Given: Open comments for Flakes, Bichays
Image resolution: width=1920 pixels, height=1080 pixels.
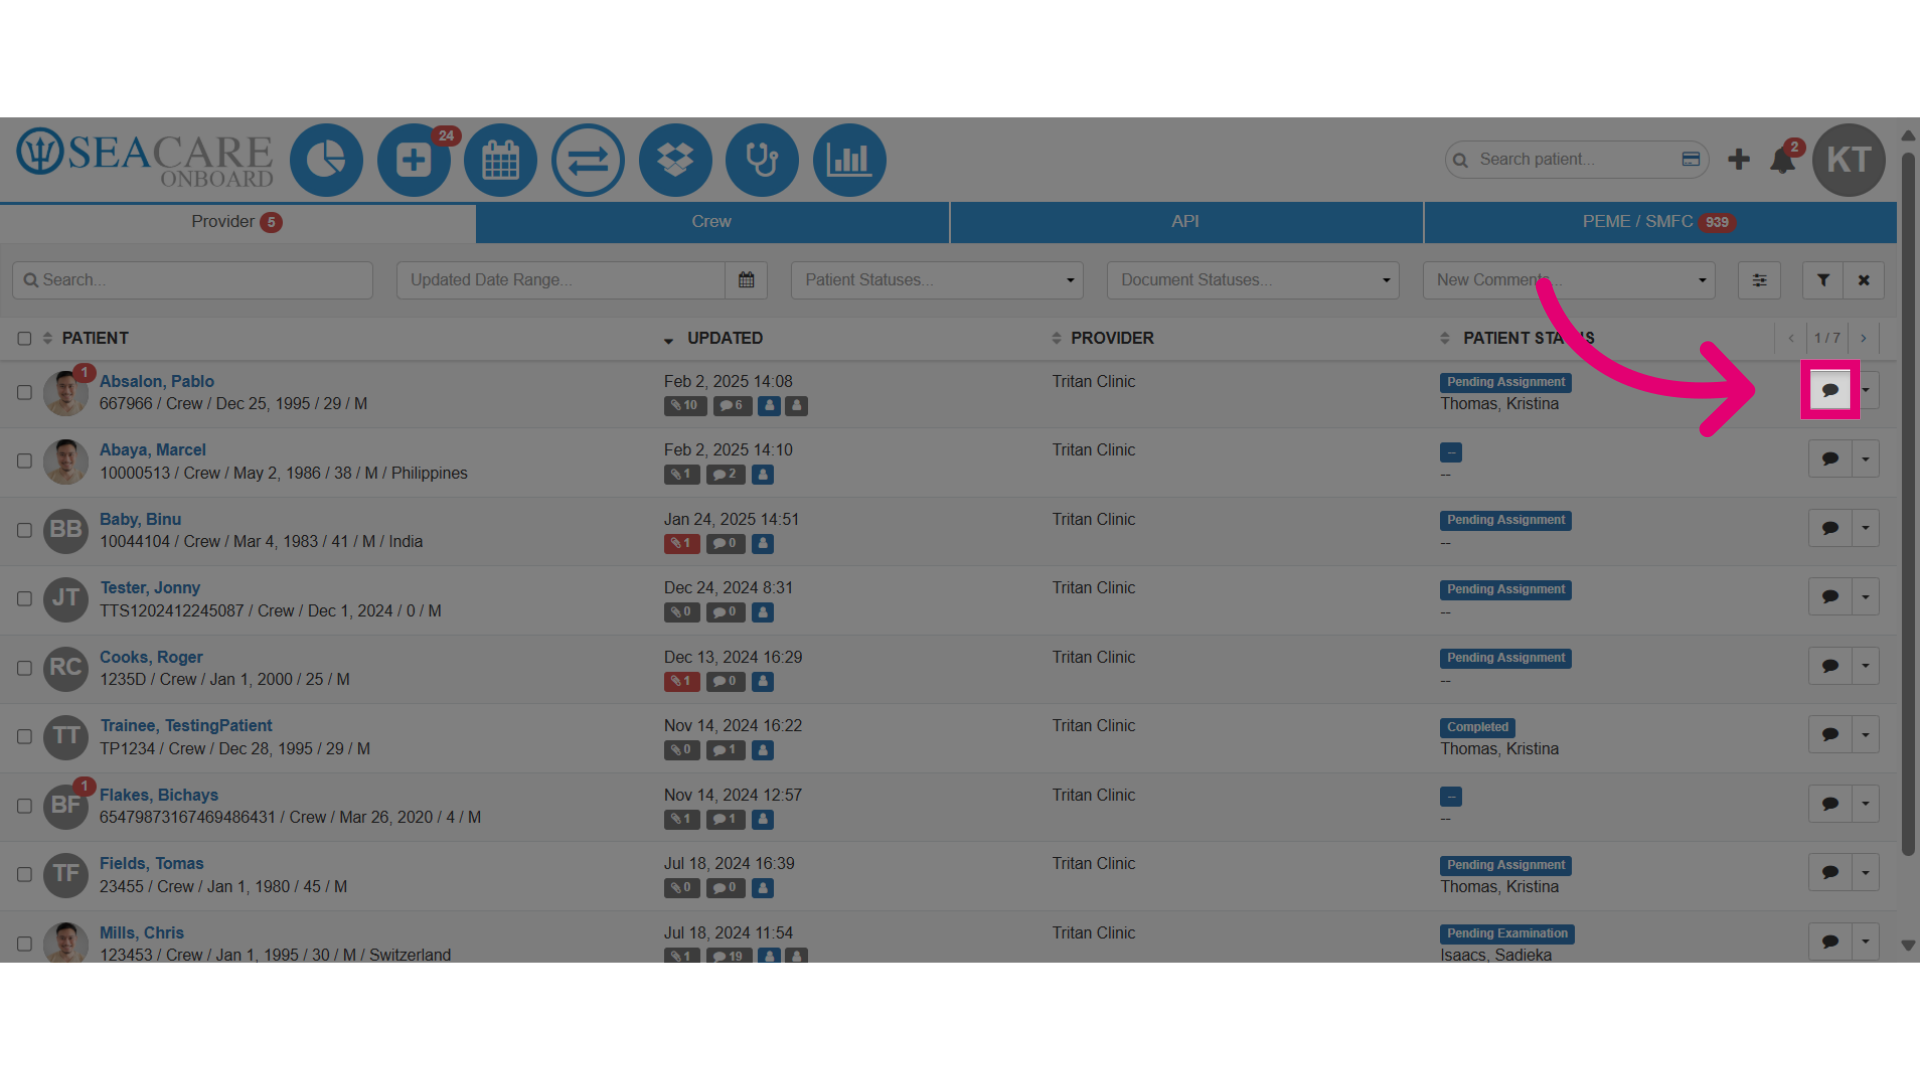Looking at the screenshot, I should [1830, 804].
